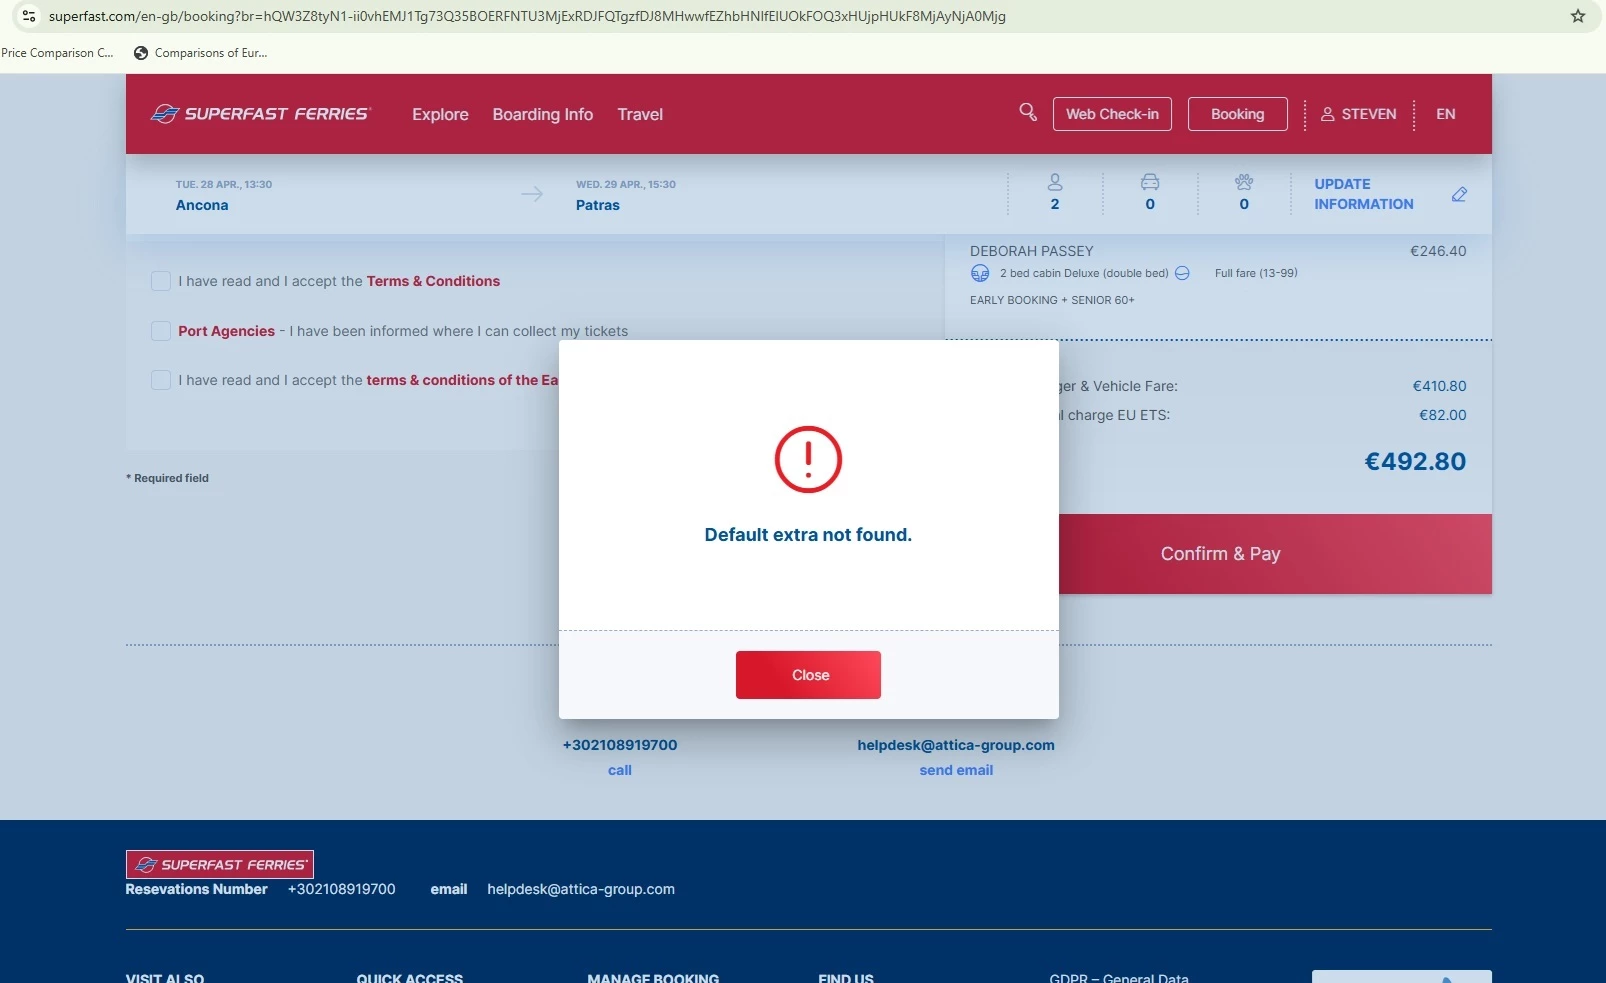Click the 'Full fare (13-99)' label

coord(1256,273)
